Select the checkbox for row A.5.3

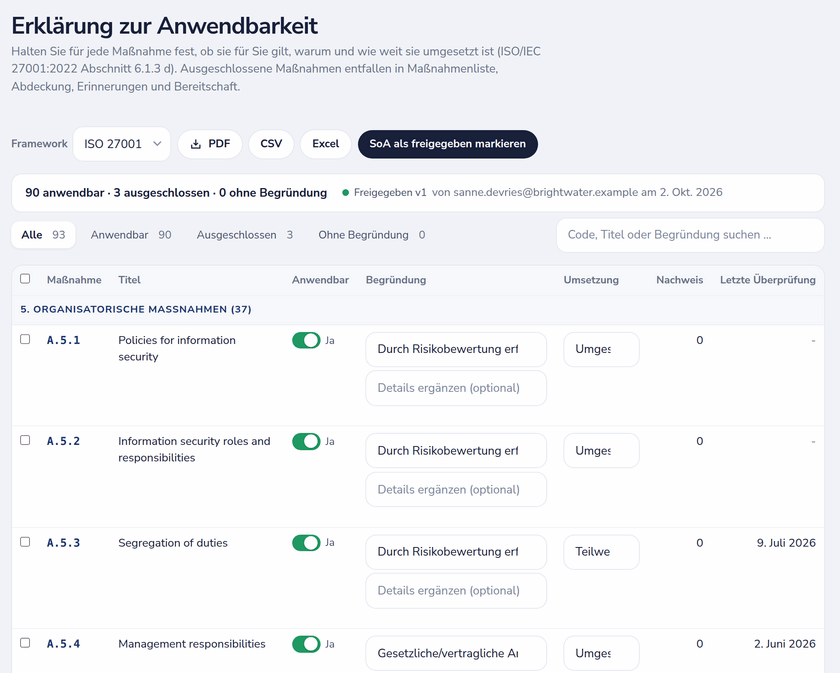click(x=25, y=542)
